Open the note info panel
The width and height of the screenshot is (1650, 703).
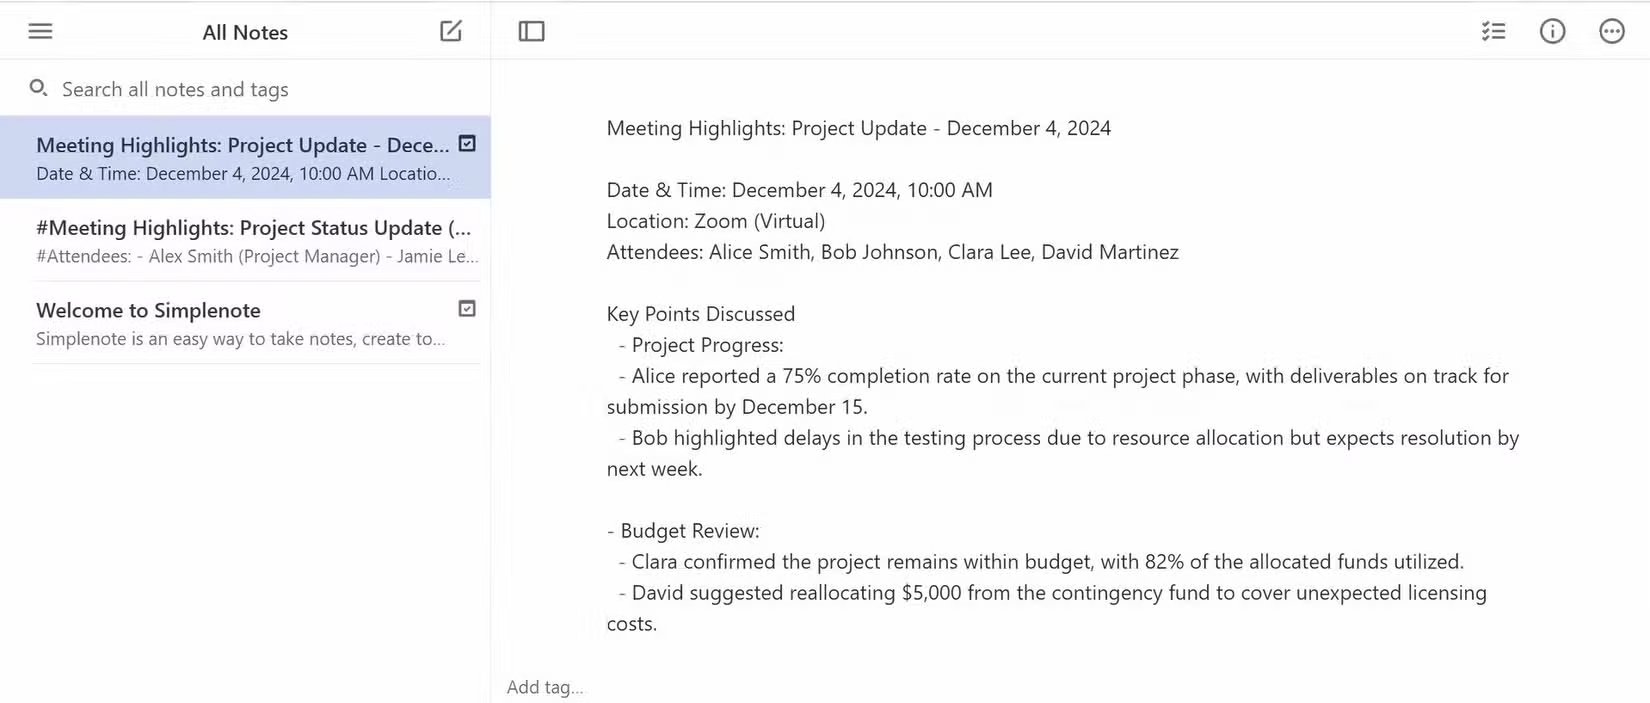coord(1552,31)
